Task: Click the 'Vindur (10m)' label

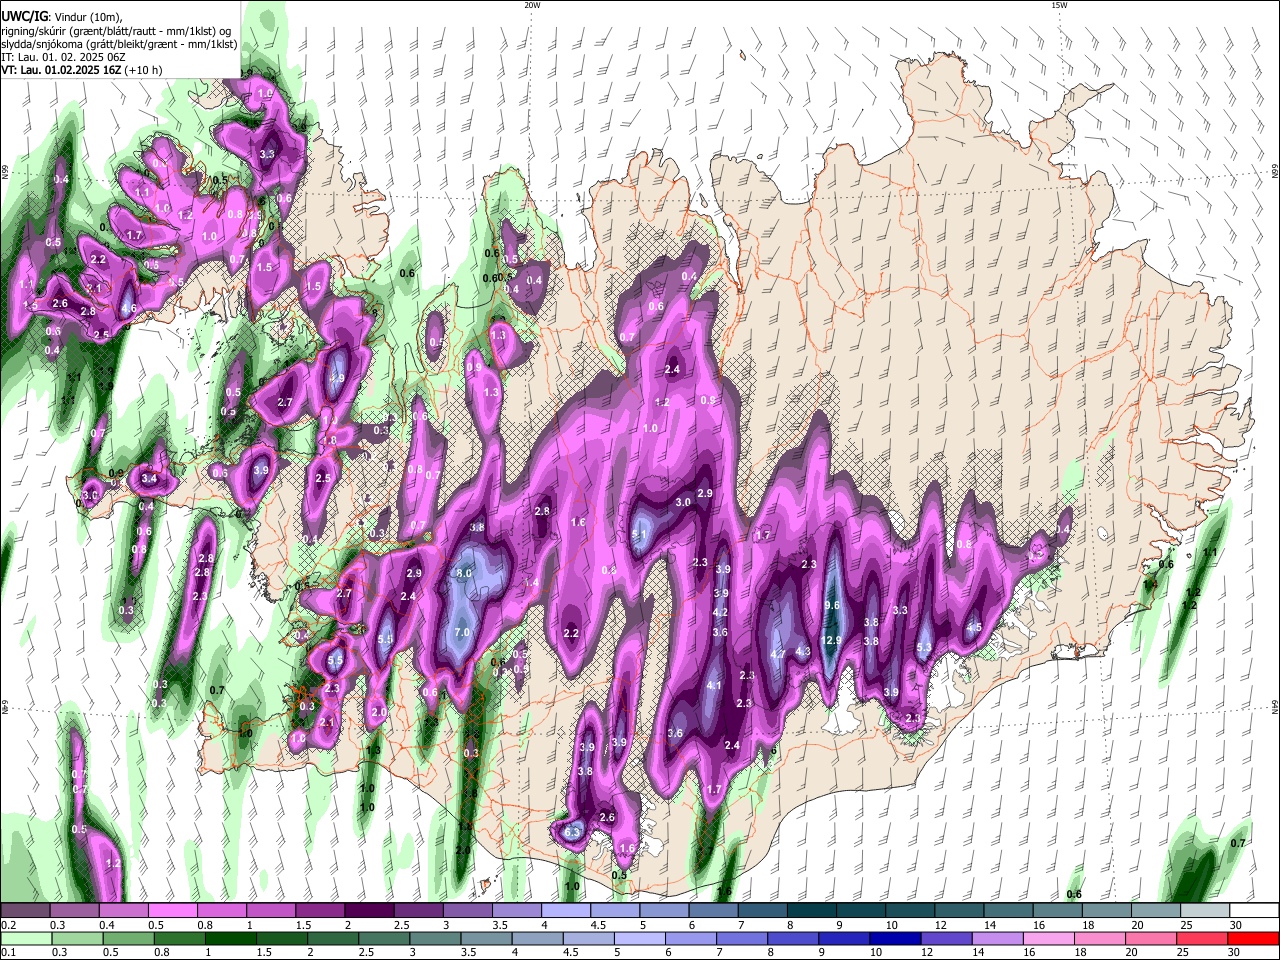Action: click(86, 16)
